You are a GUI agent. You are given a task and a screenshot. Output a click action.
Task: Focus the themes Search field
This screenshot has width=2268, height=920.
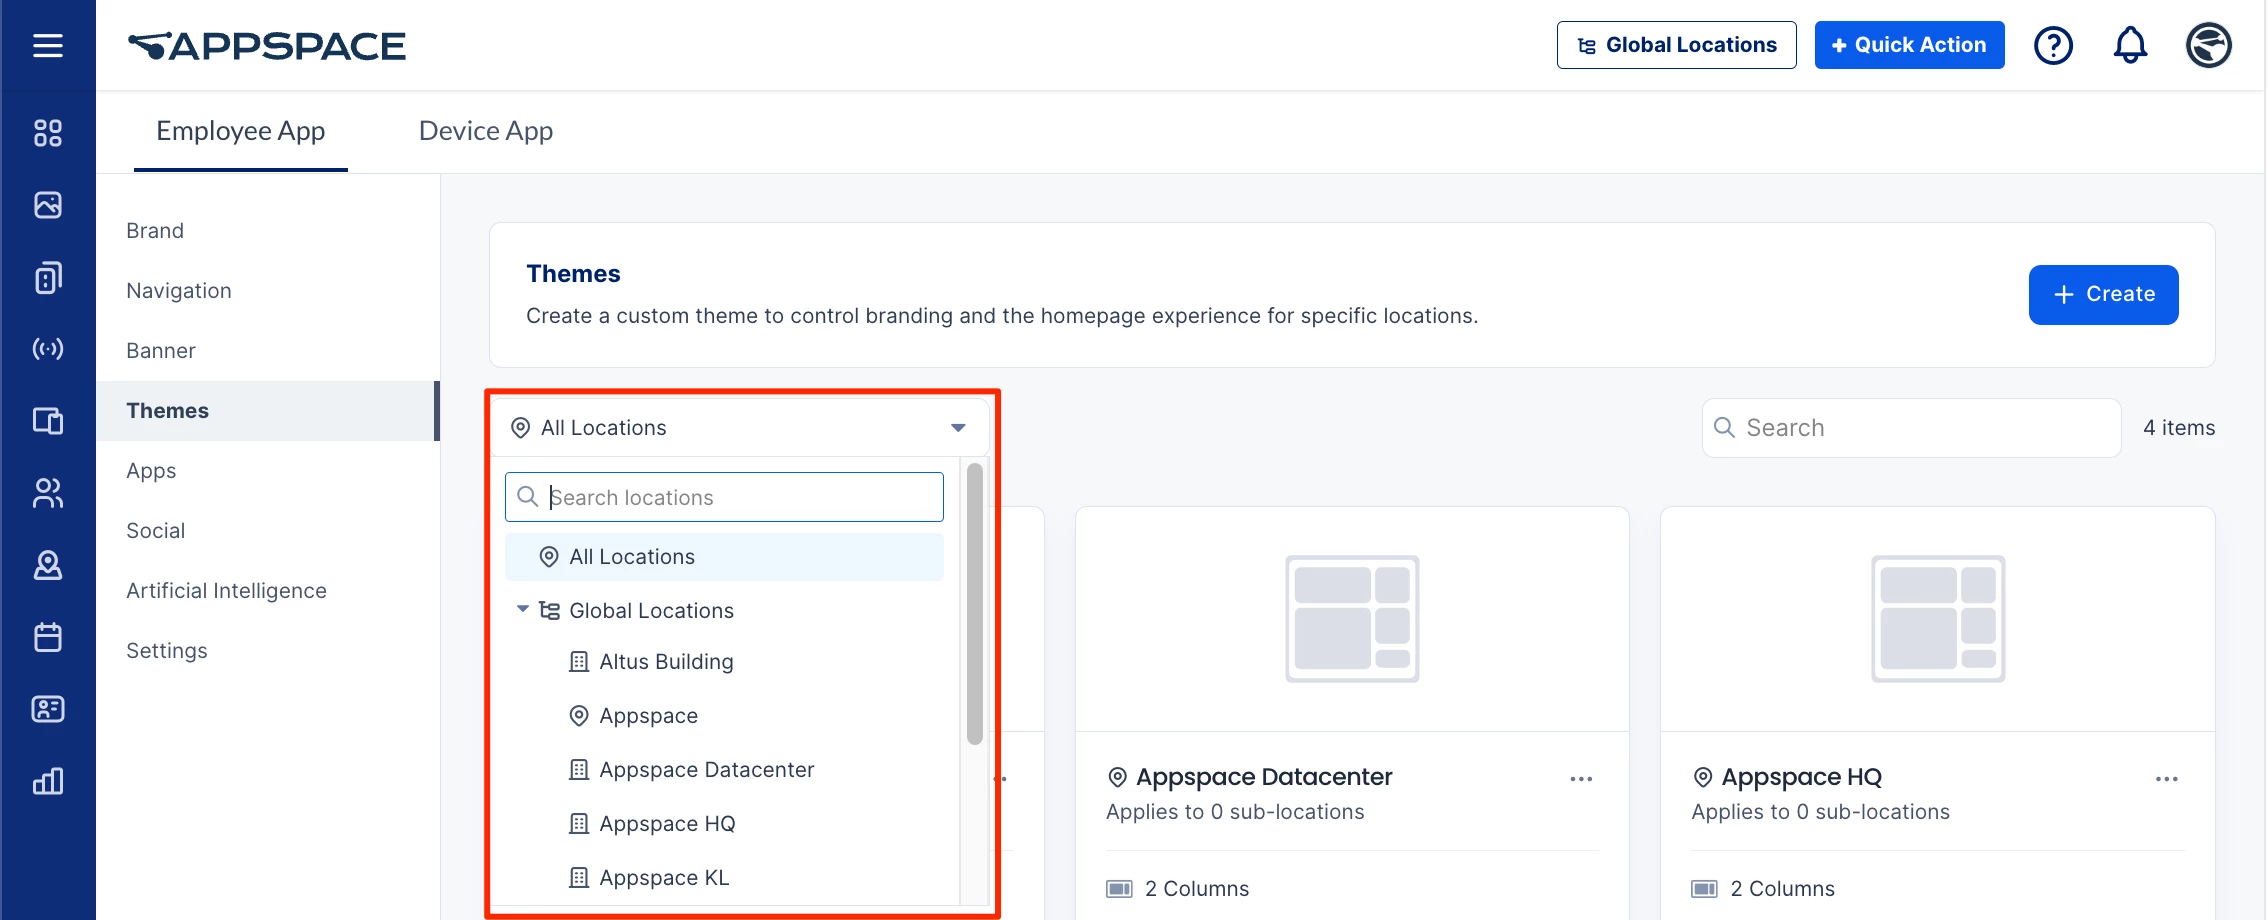tap(1911, 428)
